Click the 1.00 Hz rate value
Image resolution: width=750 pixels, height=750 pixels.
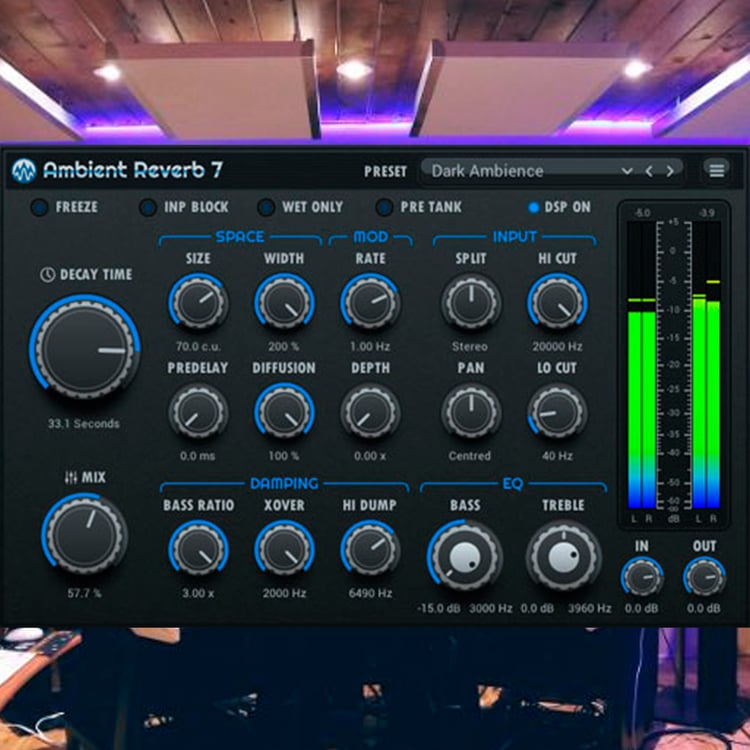pos(370,346)
